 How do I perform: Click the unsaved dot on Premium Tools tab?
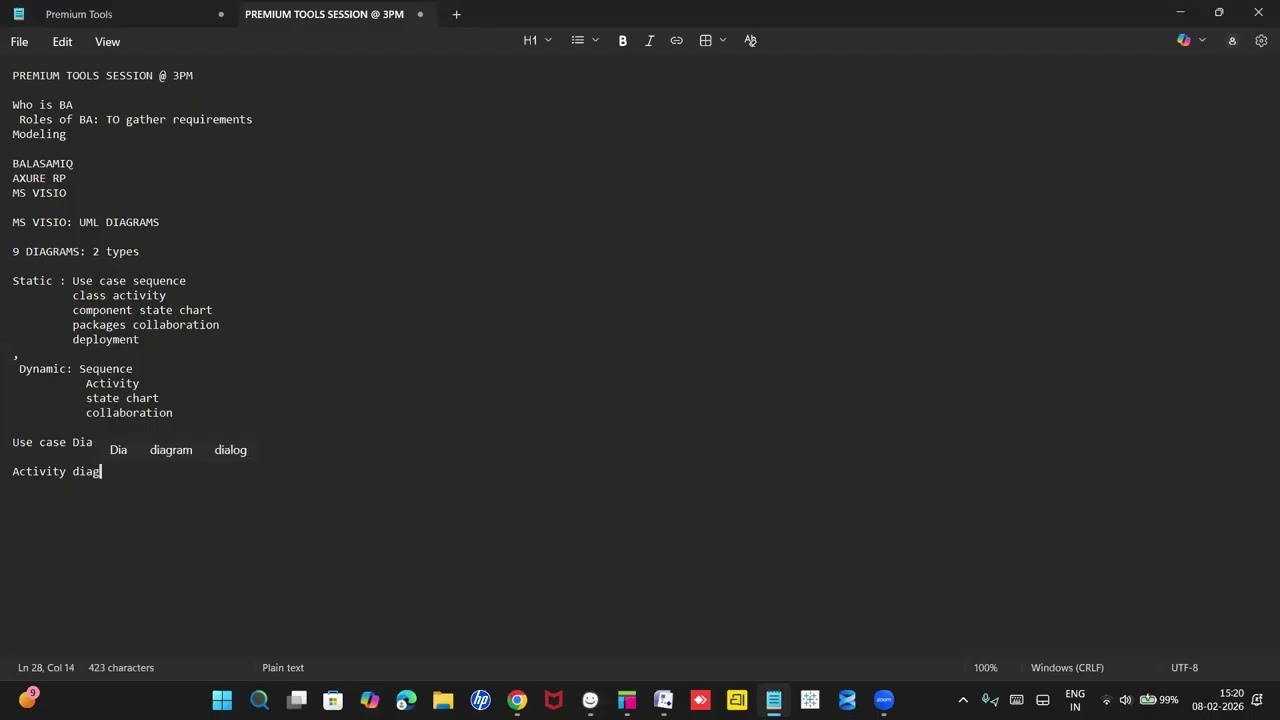coord(220,14)
